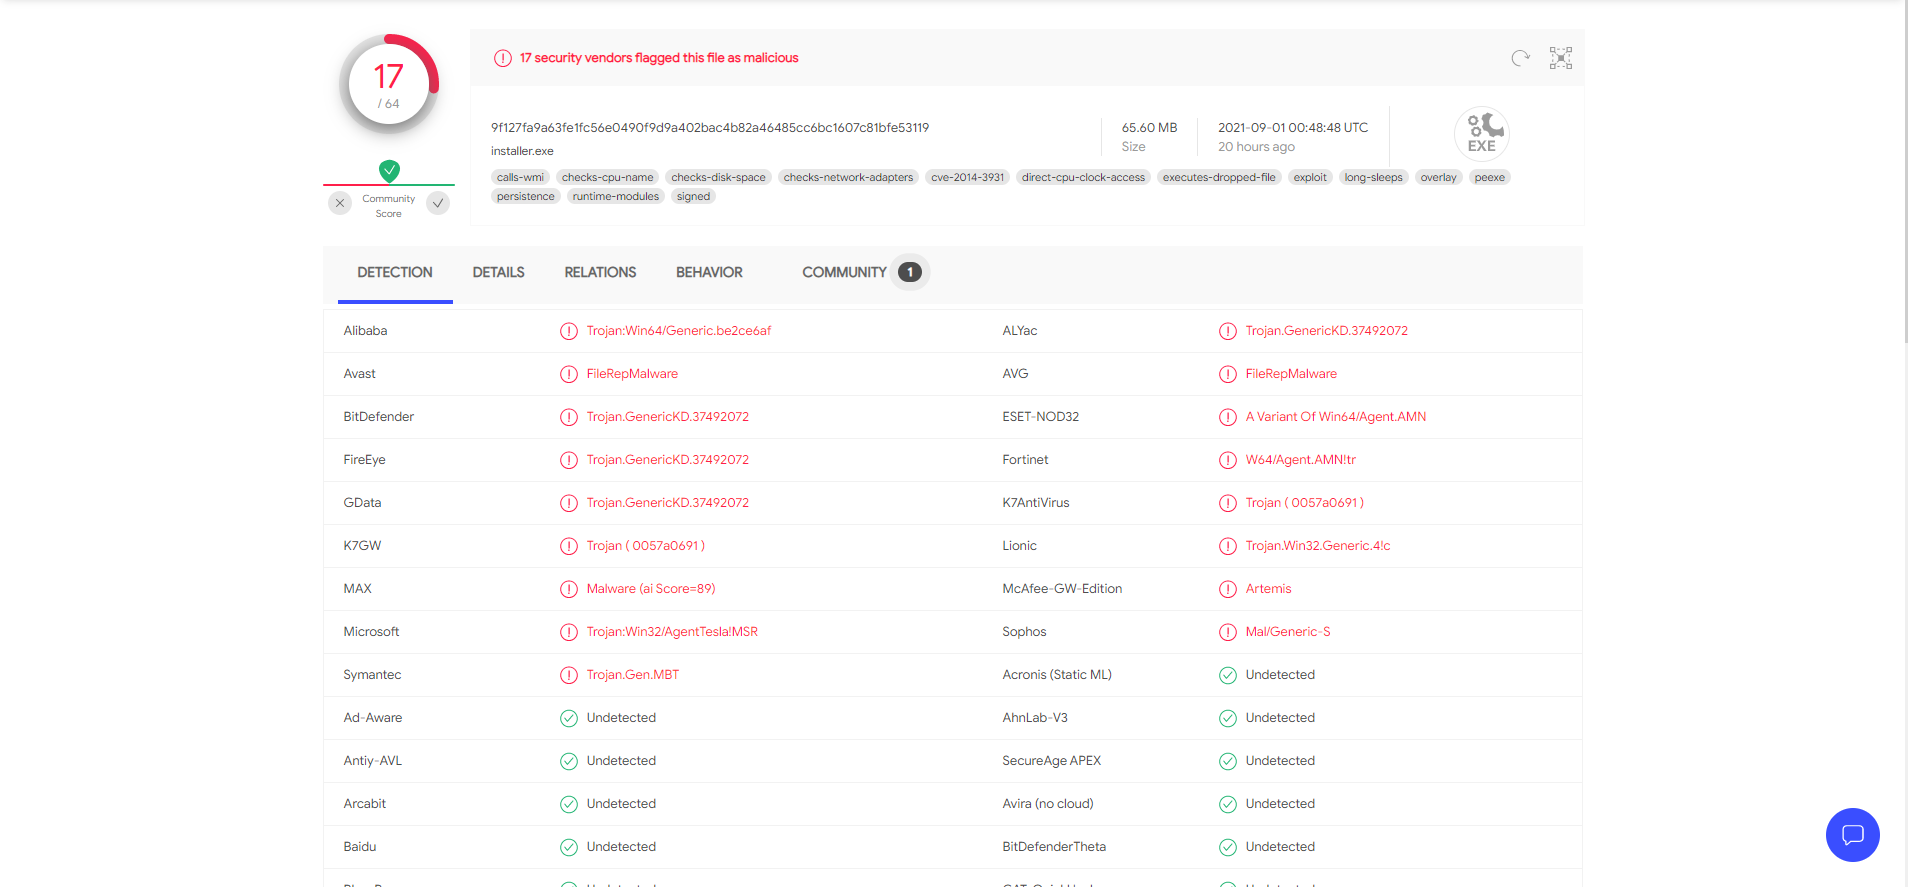Click the executes-dropped-file tag
Screen dimensions: 1908x887
[x=1218, y=177]
